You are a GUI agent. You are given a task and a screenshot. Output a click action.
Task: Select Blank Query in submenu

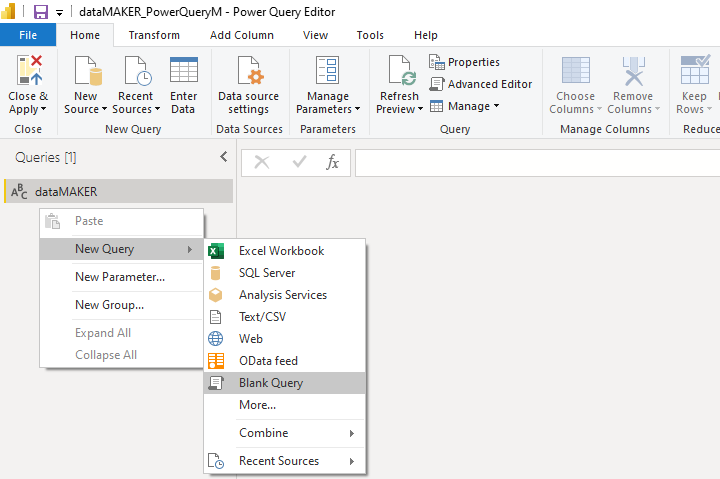[285, 383]
